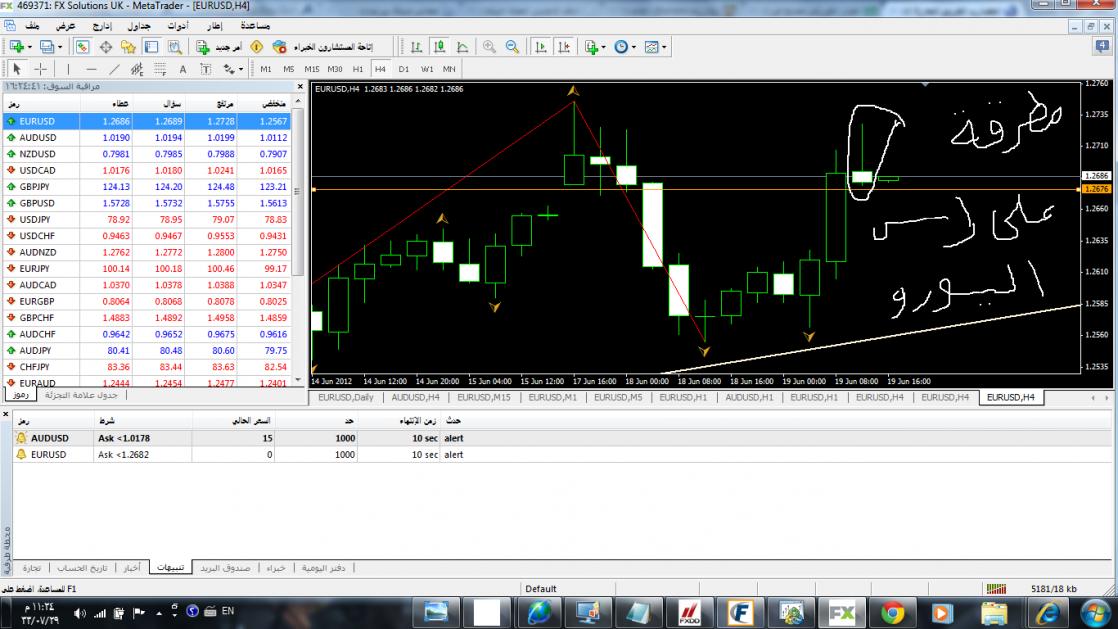Toggle chart auto scroll
This screenshot has height=629, width=1118.
pos(541,47)
